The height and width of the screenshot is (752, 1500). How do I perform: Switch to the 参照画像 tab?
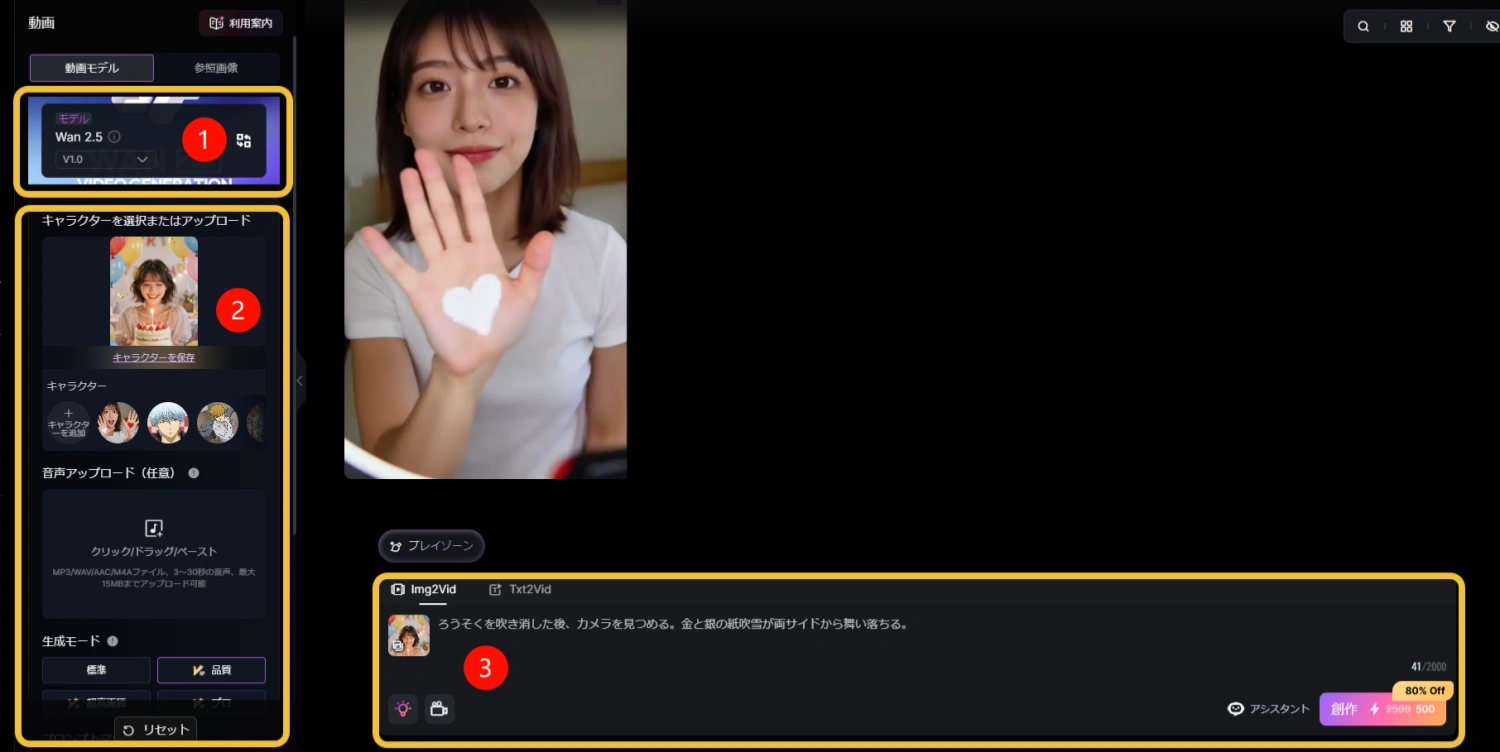tap(216, 68)
